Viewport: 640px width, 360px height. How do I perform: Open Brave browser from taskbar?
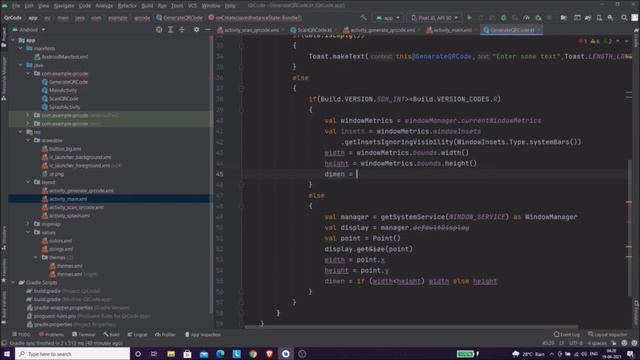click(269, 353)
